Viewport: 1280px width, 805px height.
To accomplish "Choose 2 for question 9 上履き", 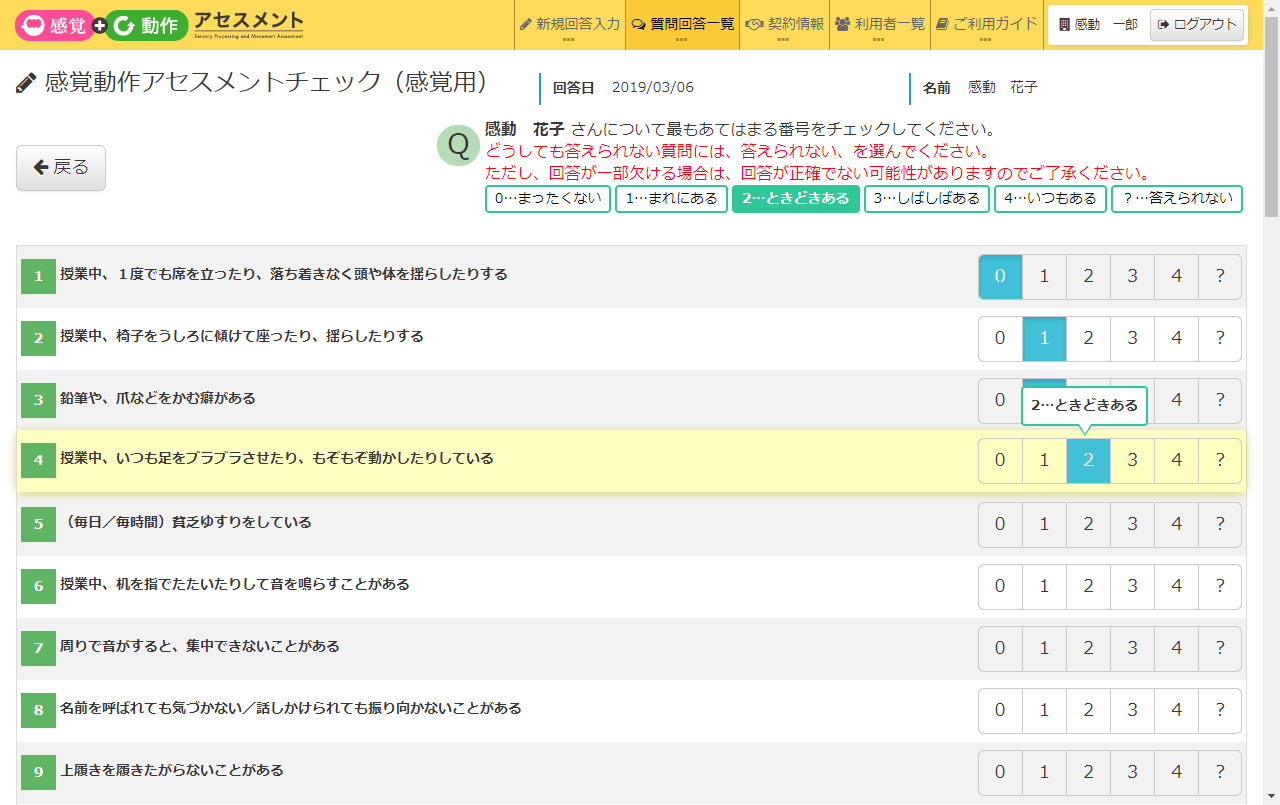I will [x=1088, y=773].
